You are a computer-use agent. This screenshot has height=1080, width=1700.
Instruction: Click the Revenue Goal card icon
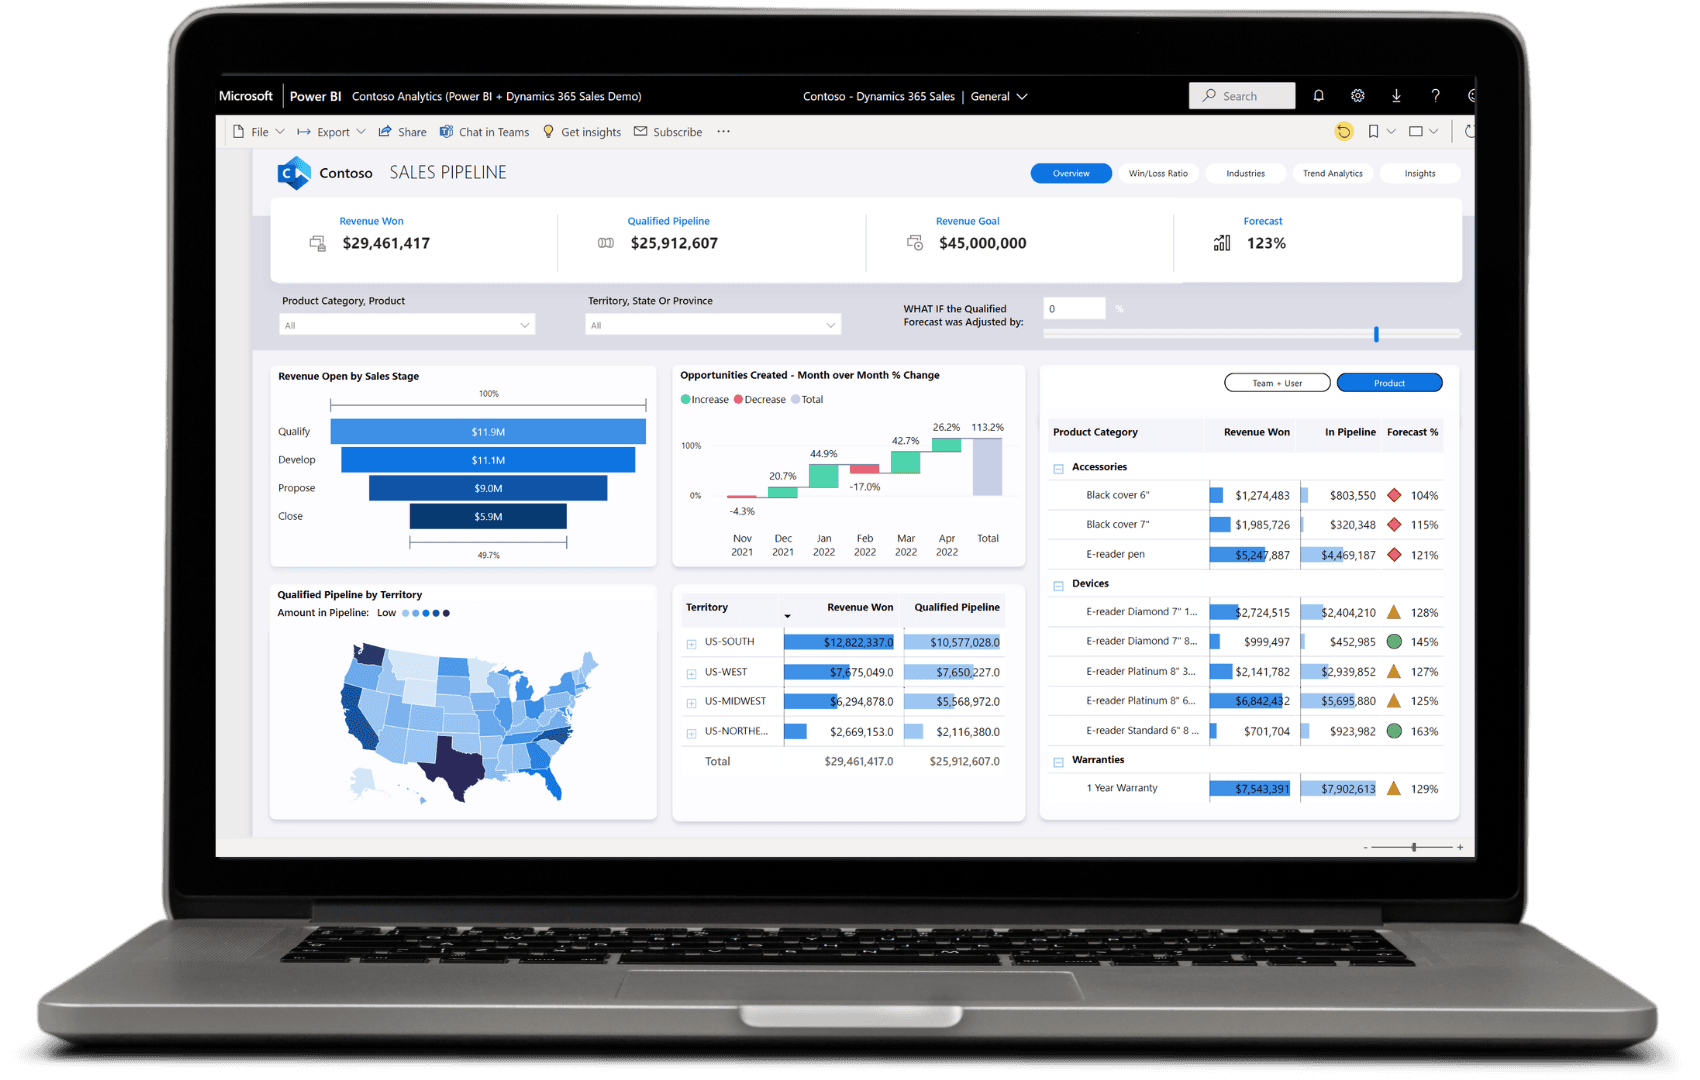pyautogui.click(x=915, y=243)
